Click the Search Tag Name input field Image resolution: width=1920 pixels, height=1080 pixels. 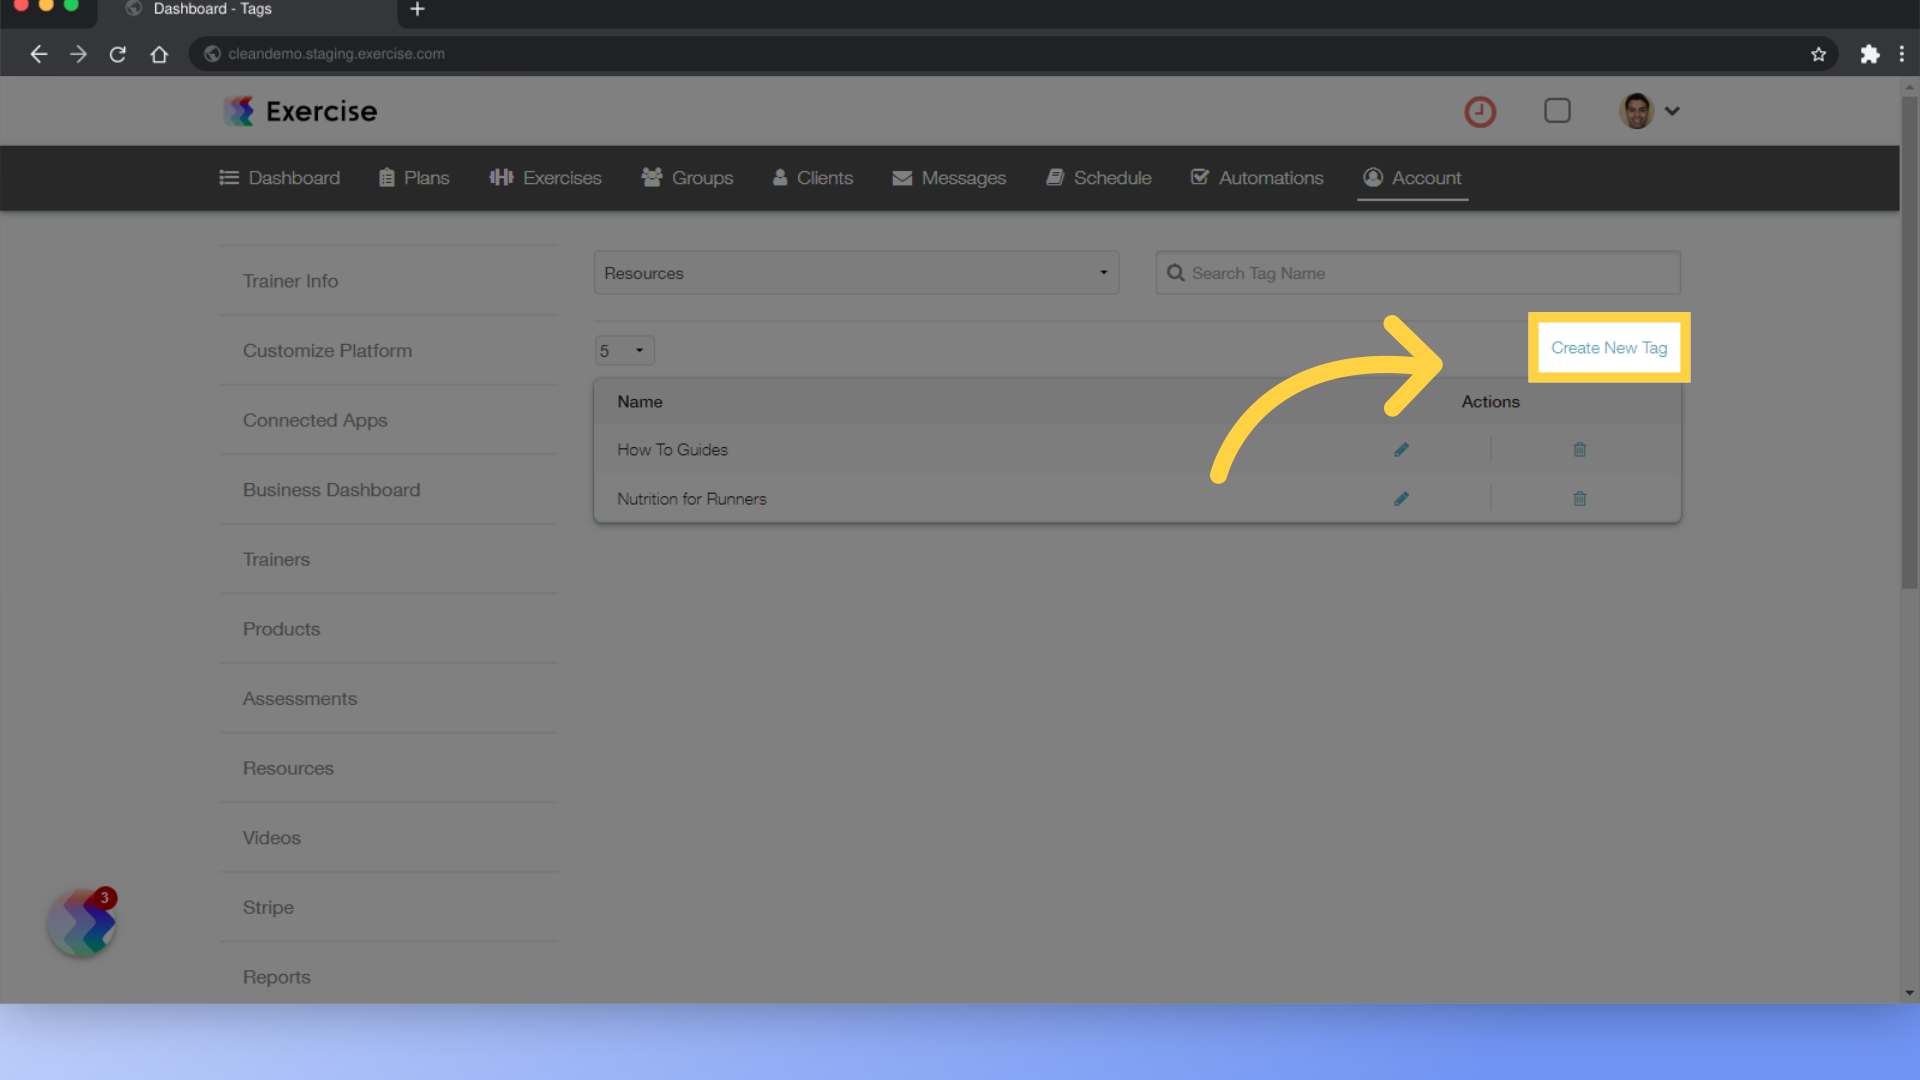tap(1418, 273)
